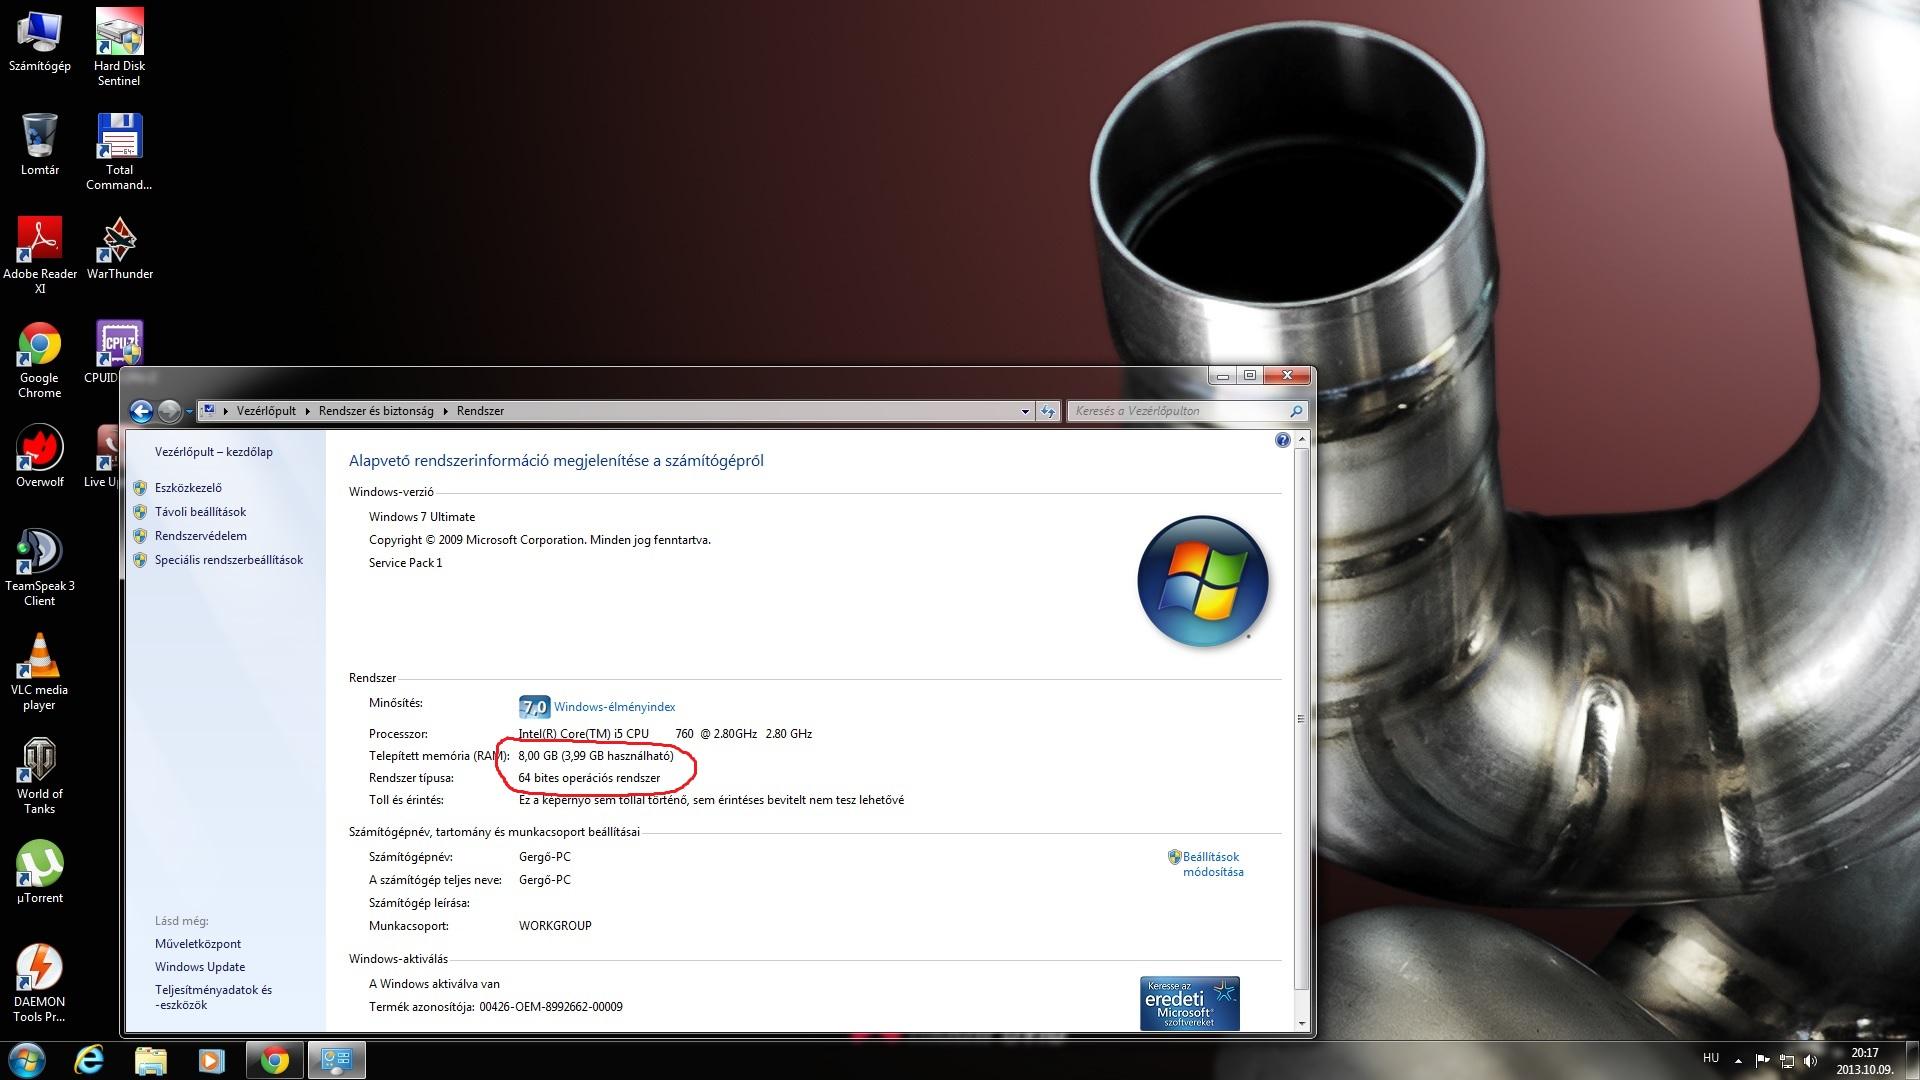This screenshot has height=1080, width=1920.
Task: Click the search magnifier icon
Action: coord(1296,411)
